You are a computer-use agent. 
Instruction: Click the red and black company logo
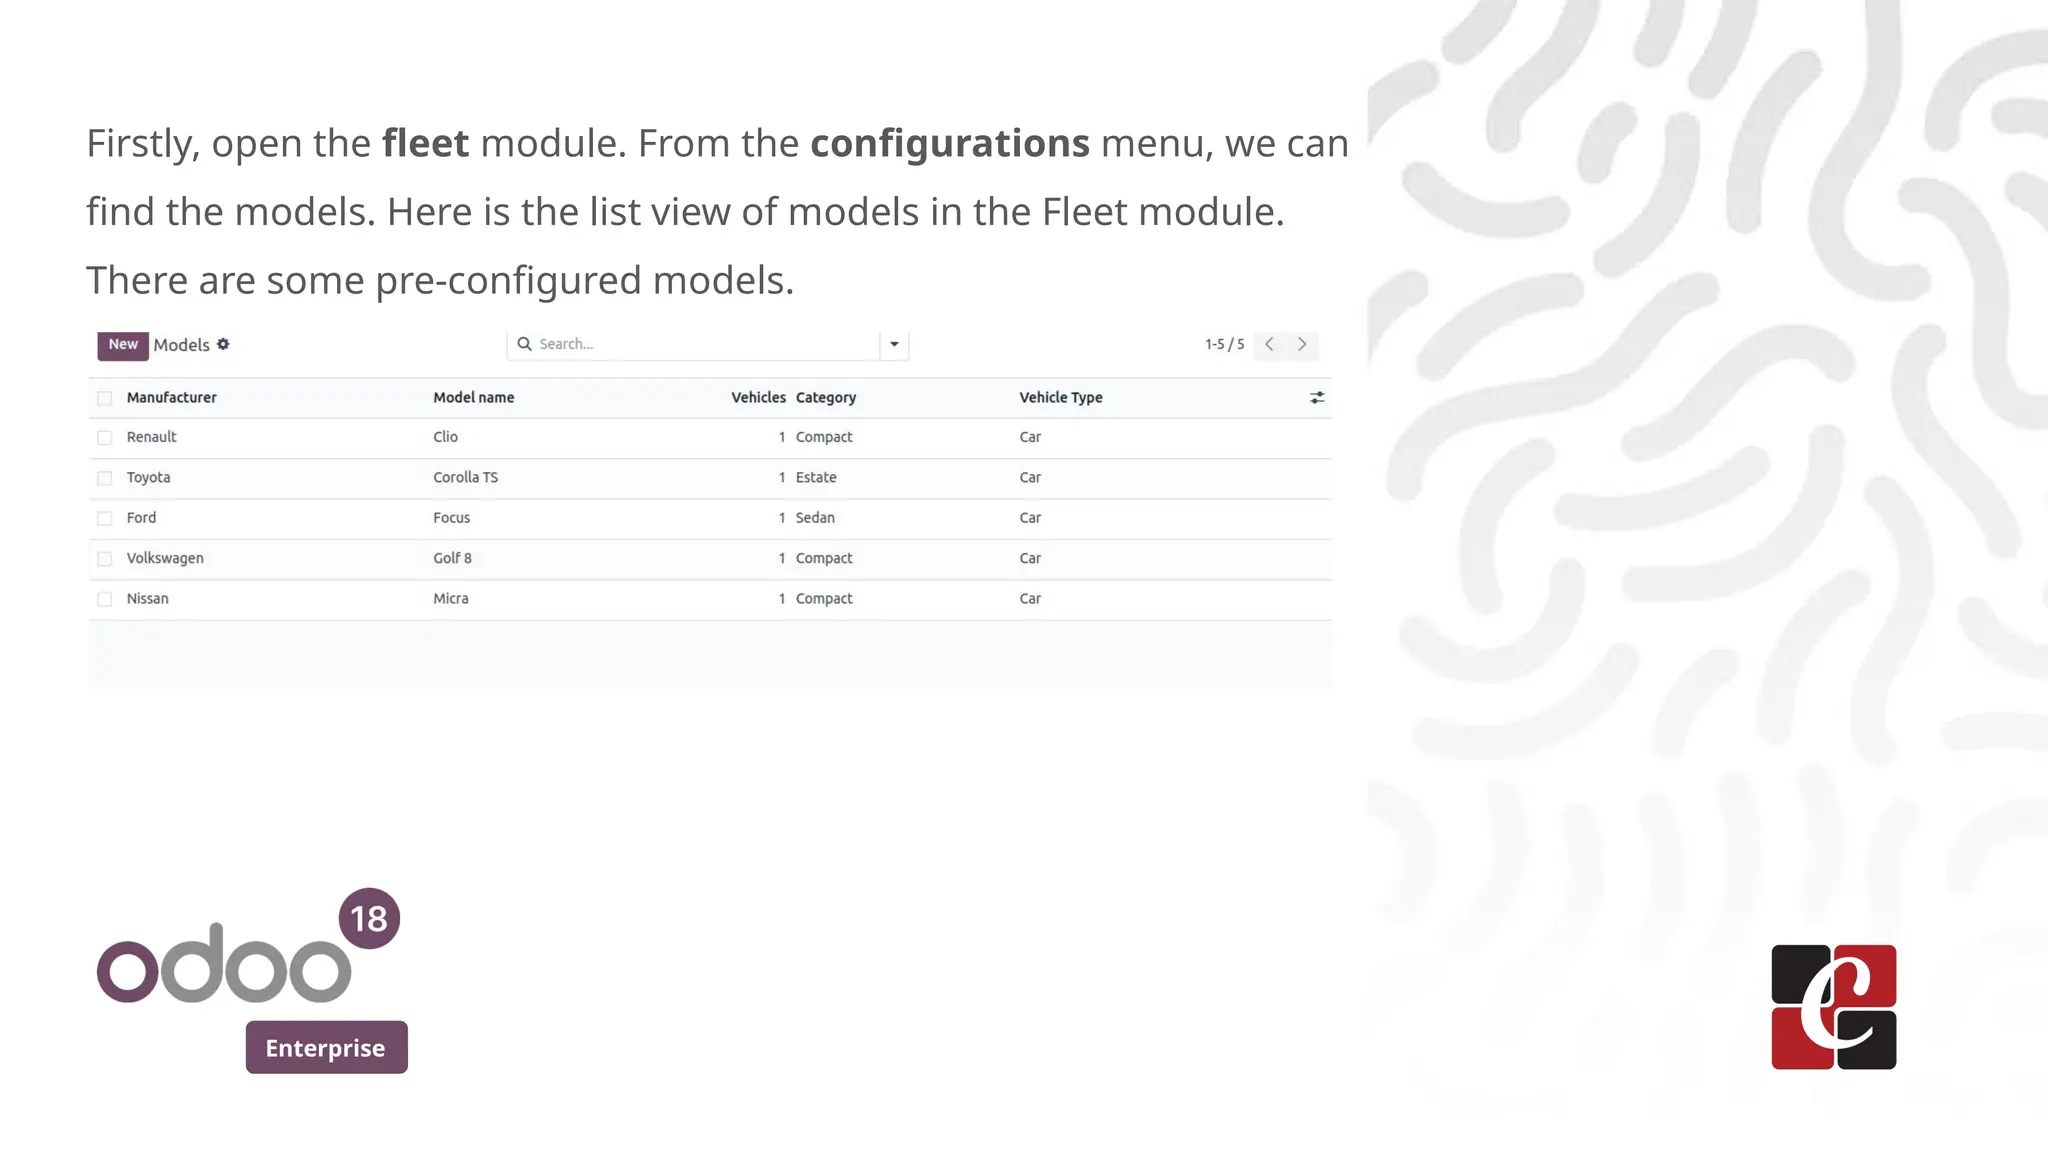(1833, 1007)
